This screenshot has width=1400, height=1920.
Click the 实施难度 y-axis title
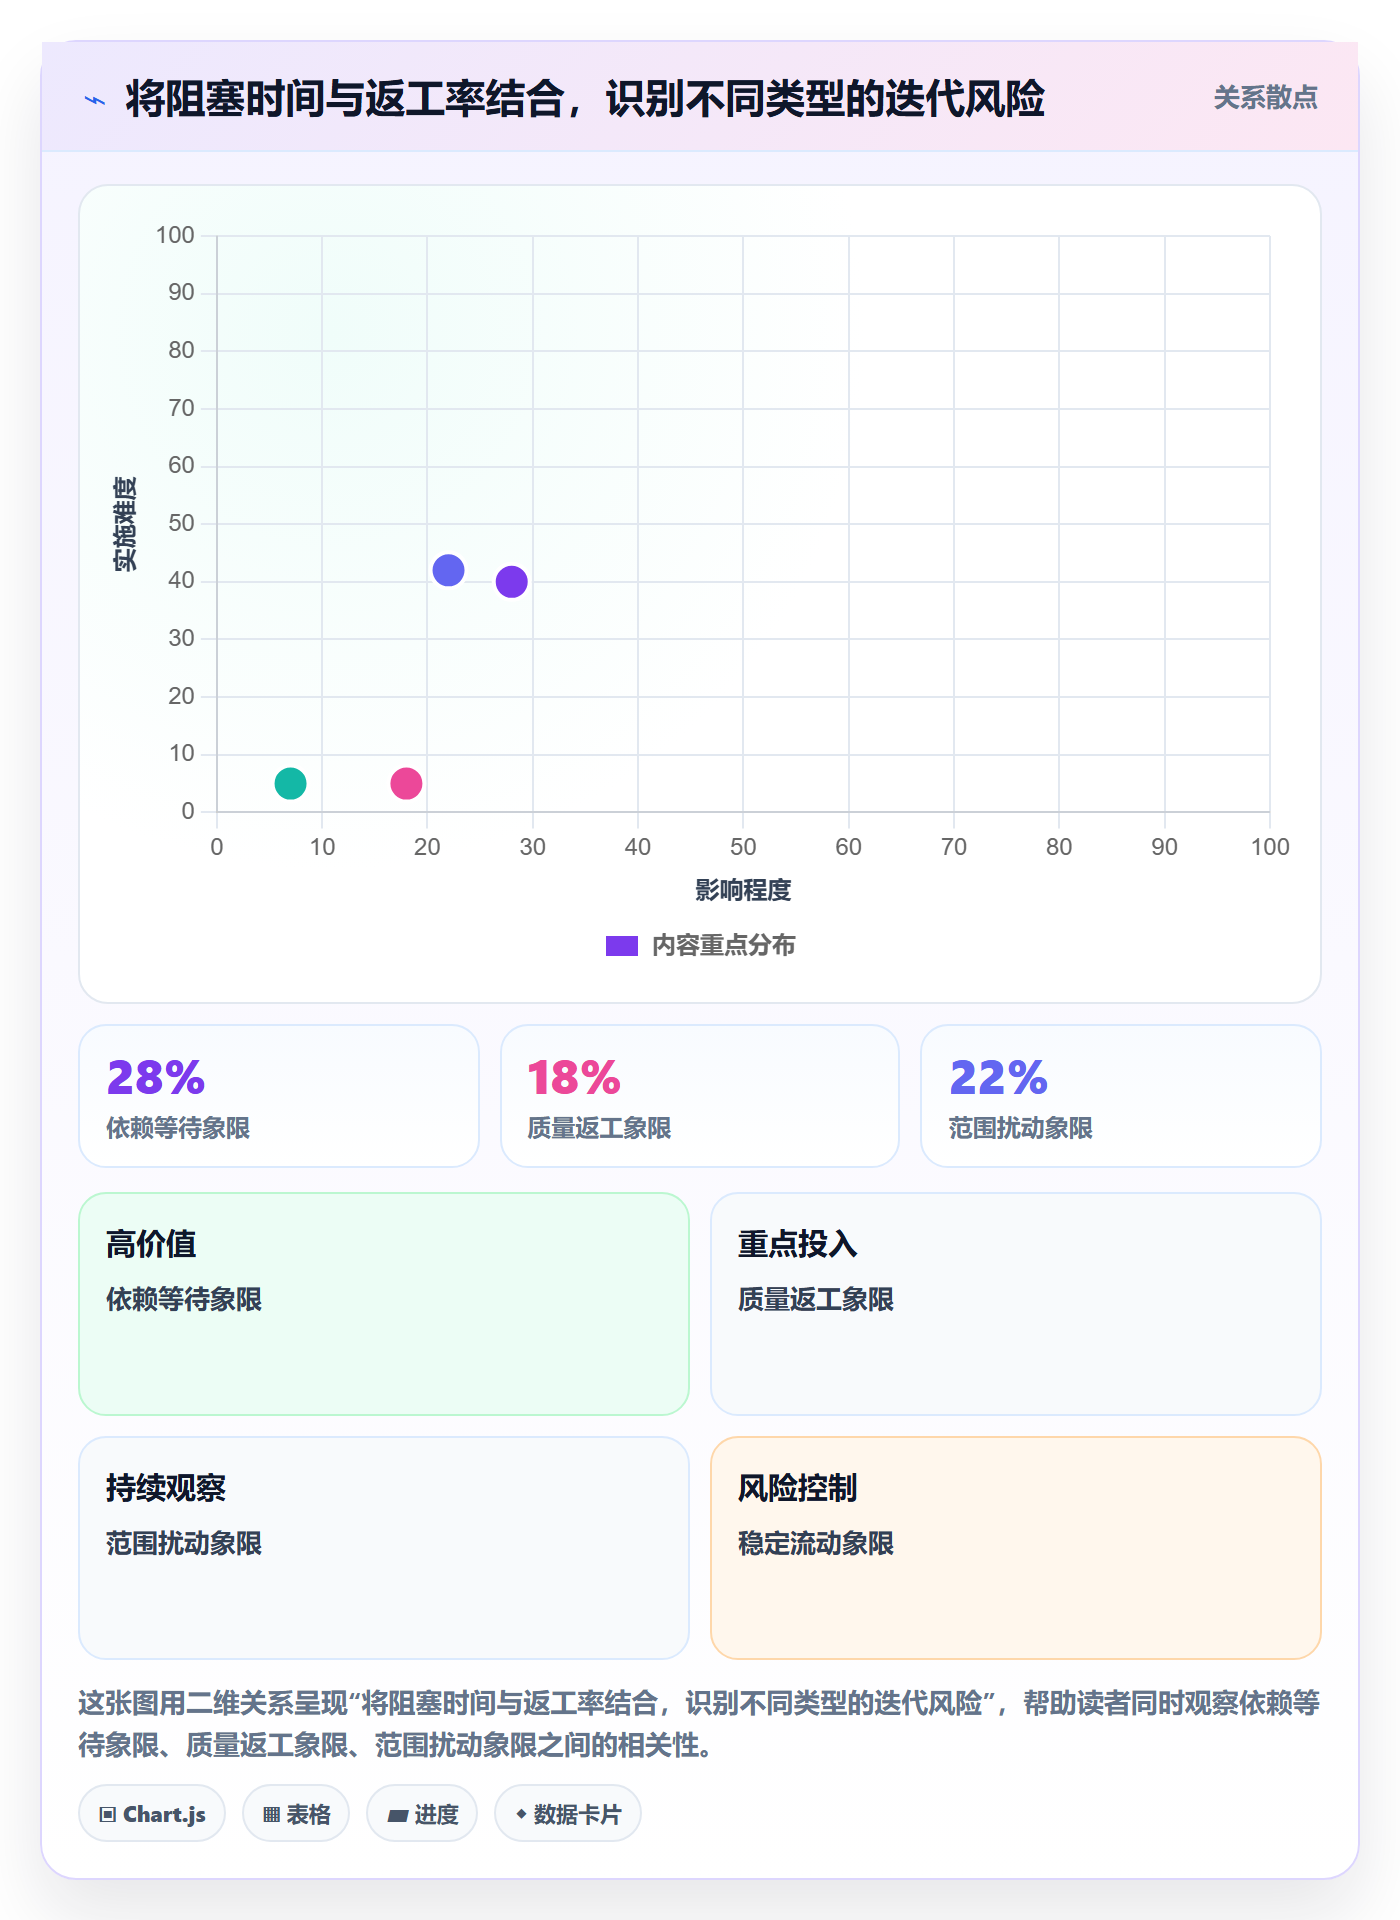point(125,523)
